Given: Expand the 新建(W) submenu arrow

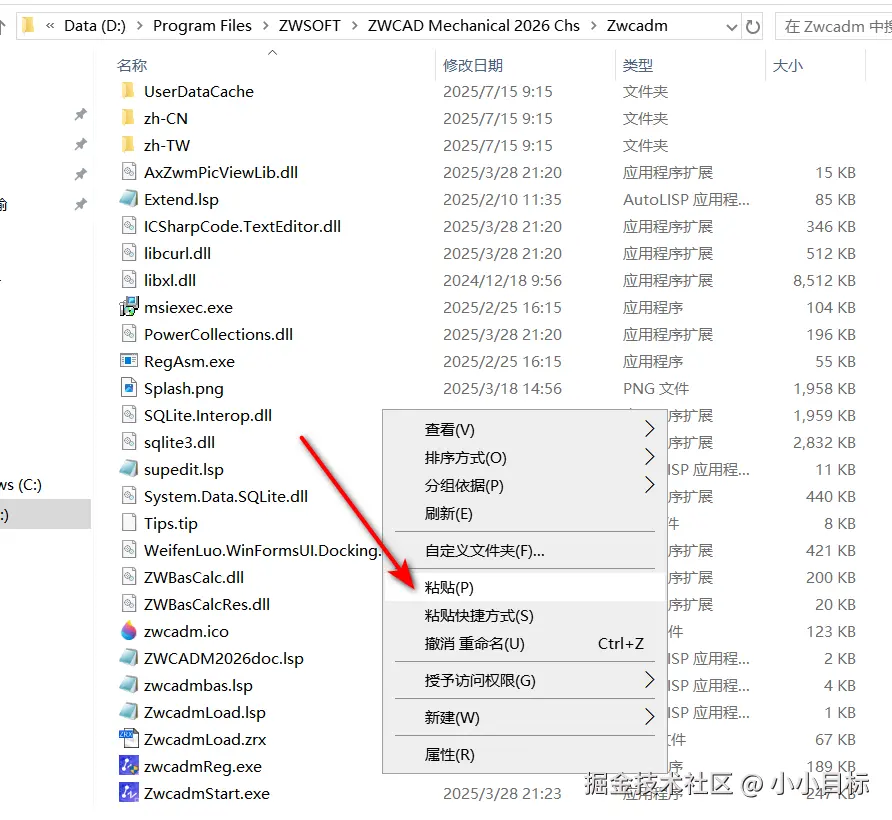Looking at the screenshot, I should [650, 717].
